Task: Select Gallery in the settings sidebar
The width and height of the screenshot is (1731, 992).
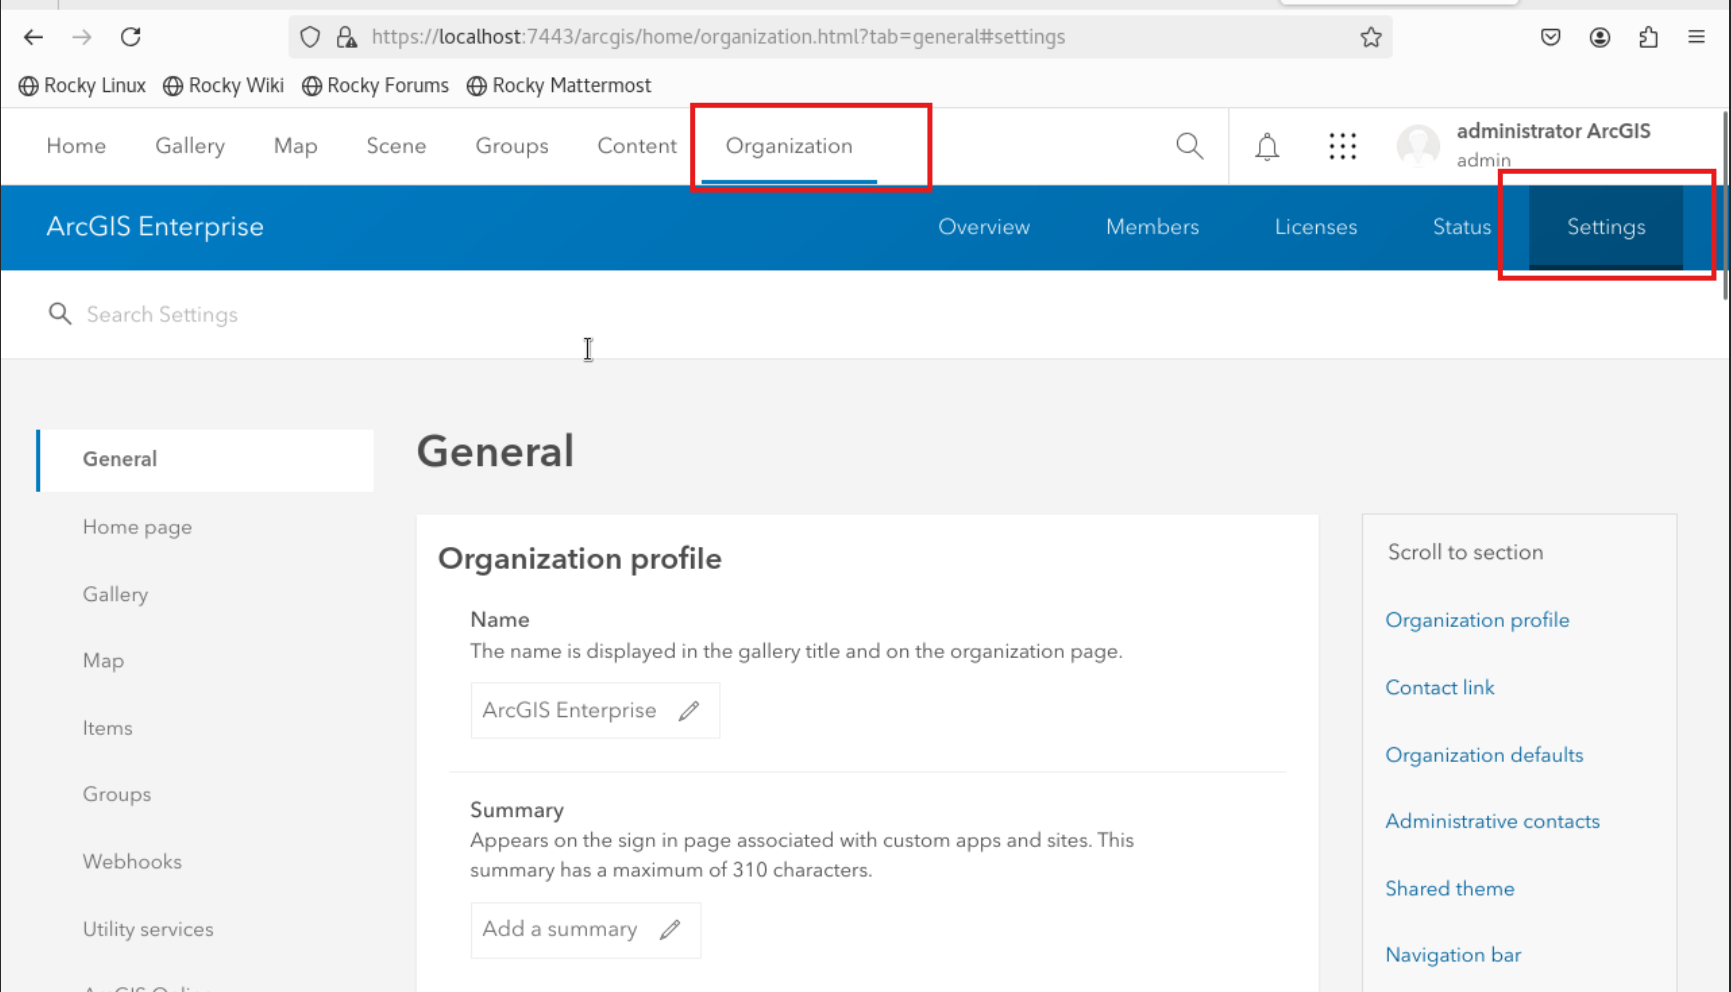Action: coord(115,594)
